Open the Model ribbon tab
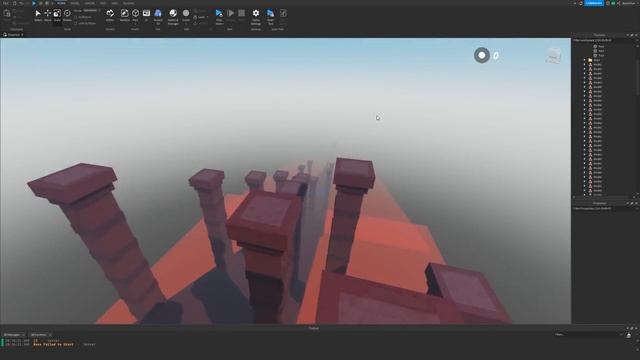The width and height of the screenshot is (640, 360). pos(75,3)
